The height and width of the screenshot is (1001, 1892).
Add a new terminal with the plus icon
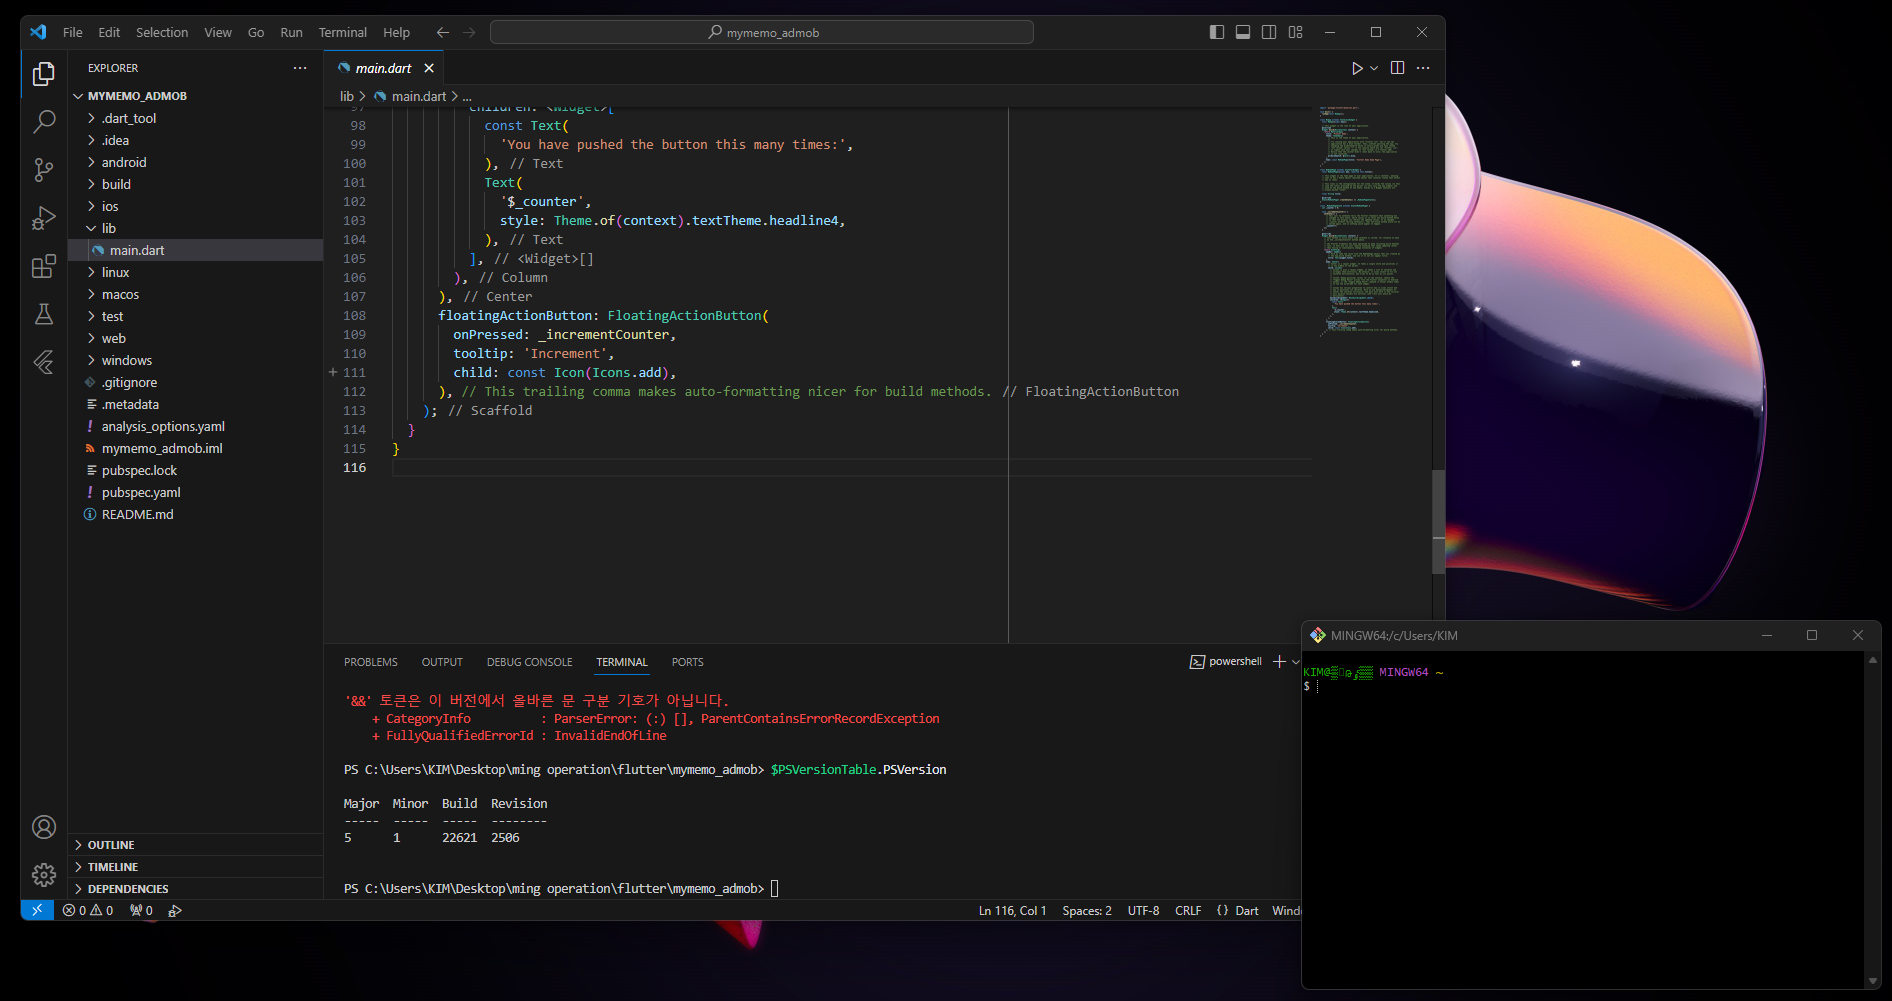(1279, 662)
